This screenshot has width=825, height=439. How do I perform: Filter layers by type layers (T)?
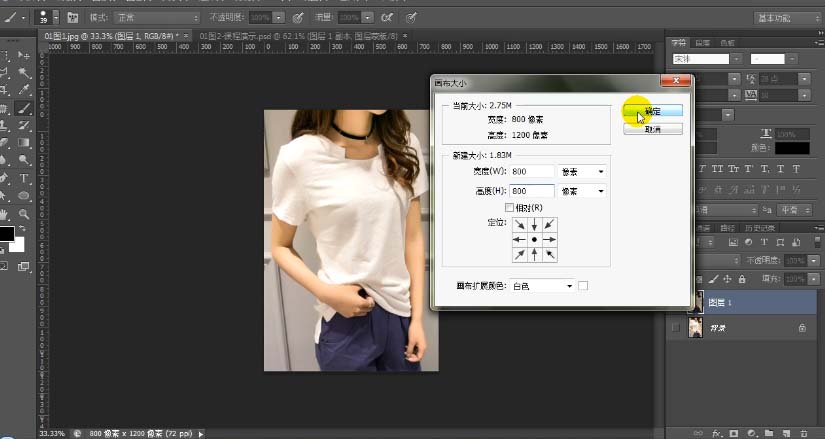[764, 242]
